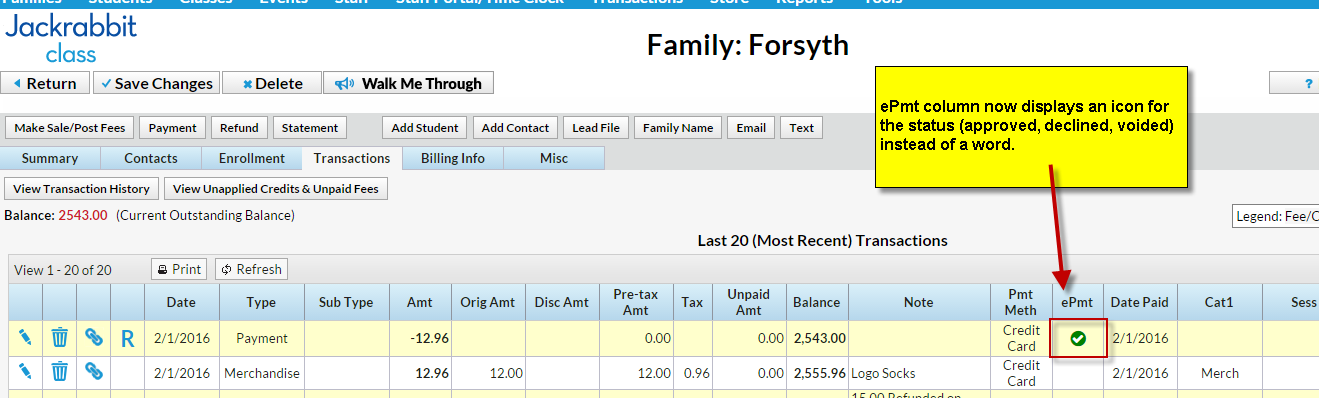Select the Transactions tab
This screenshot has height=398, width=1319.
point(352,158)
